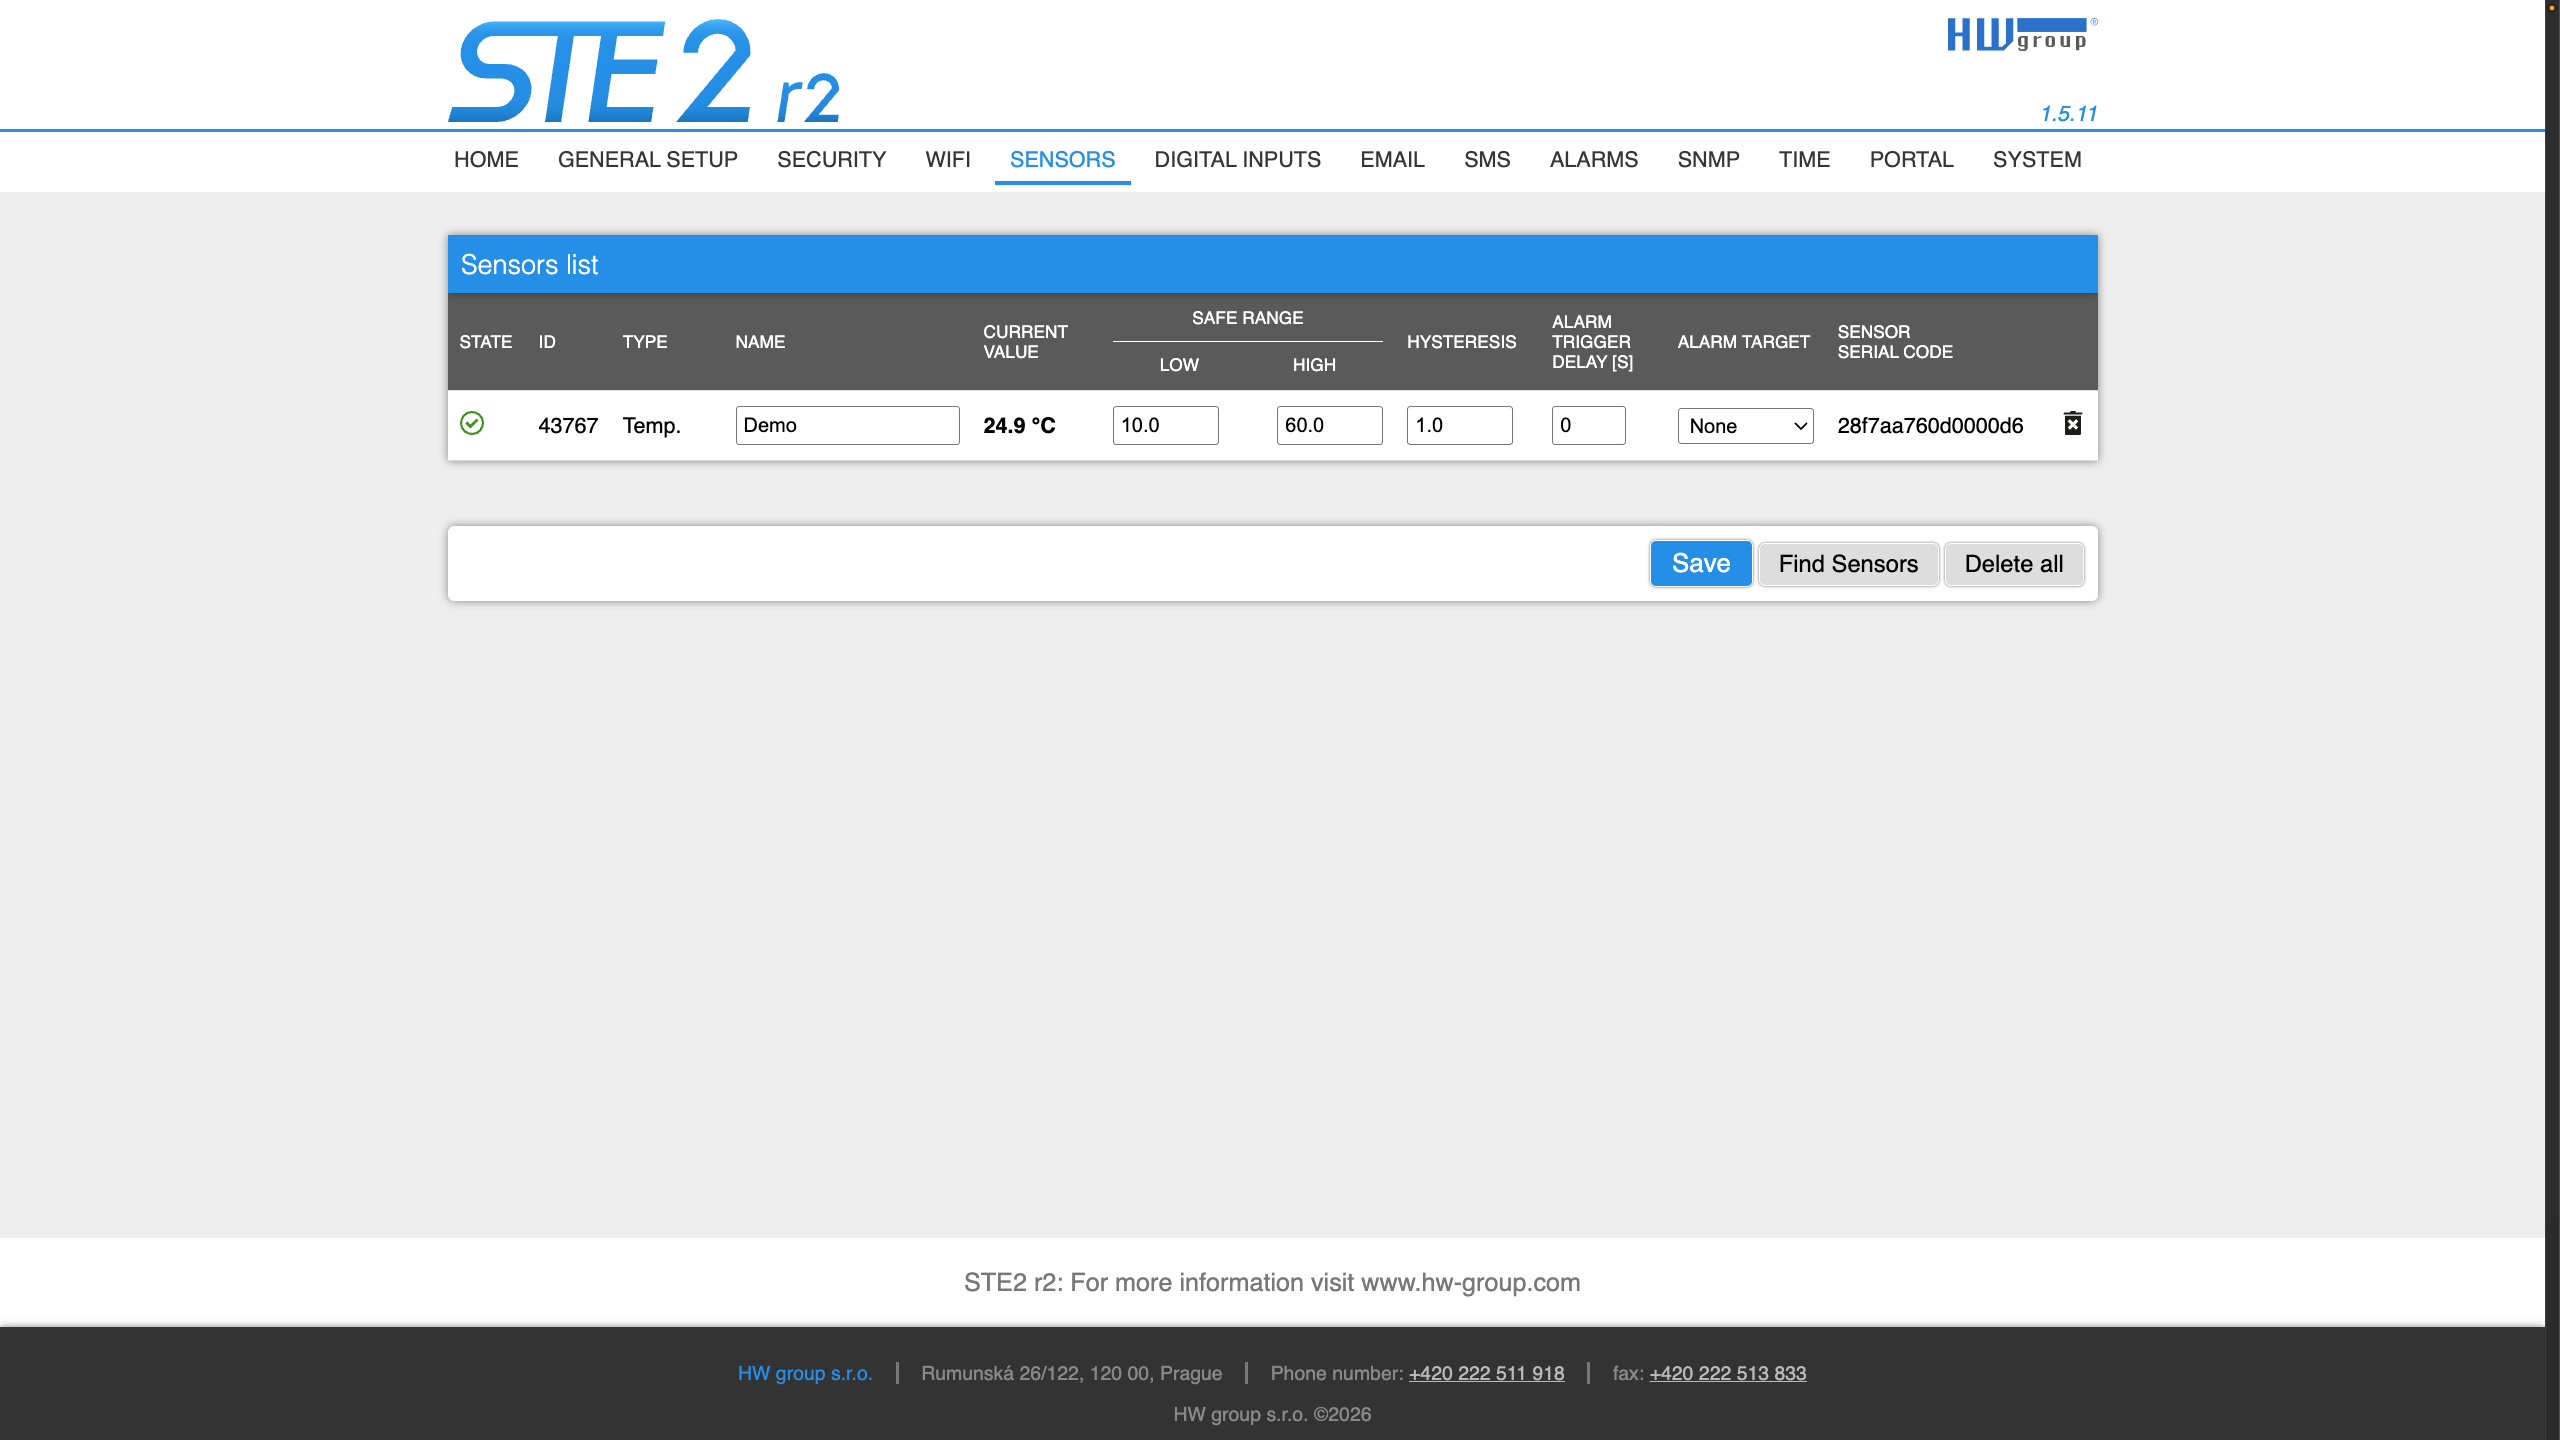Click the firmware version 1.5.11
Image resolution: width=2560 pixels, height=1440 pixels.
pyautogui.click(x=2068, y=114)
